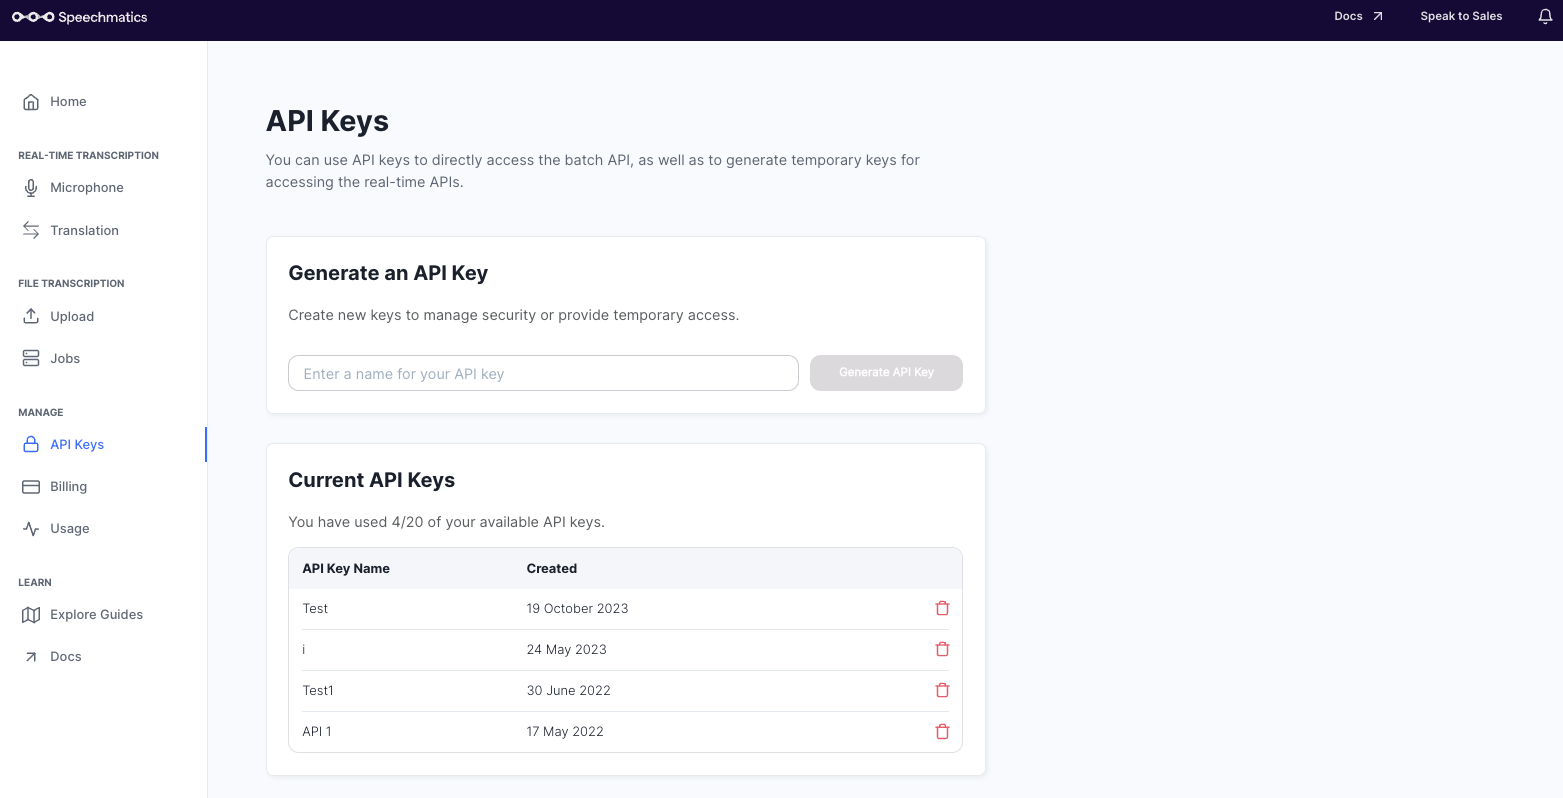View the Usage page
The width and height of the screenshot is (1563, 798).
tap(69, 529)
